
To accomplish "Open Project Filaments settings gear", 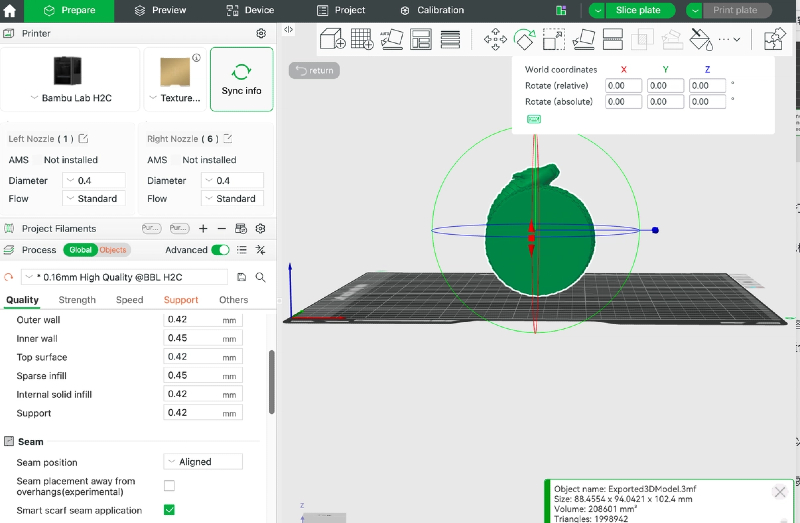I will 260,229.
